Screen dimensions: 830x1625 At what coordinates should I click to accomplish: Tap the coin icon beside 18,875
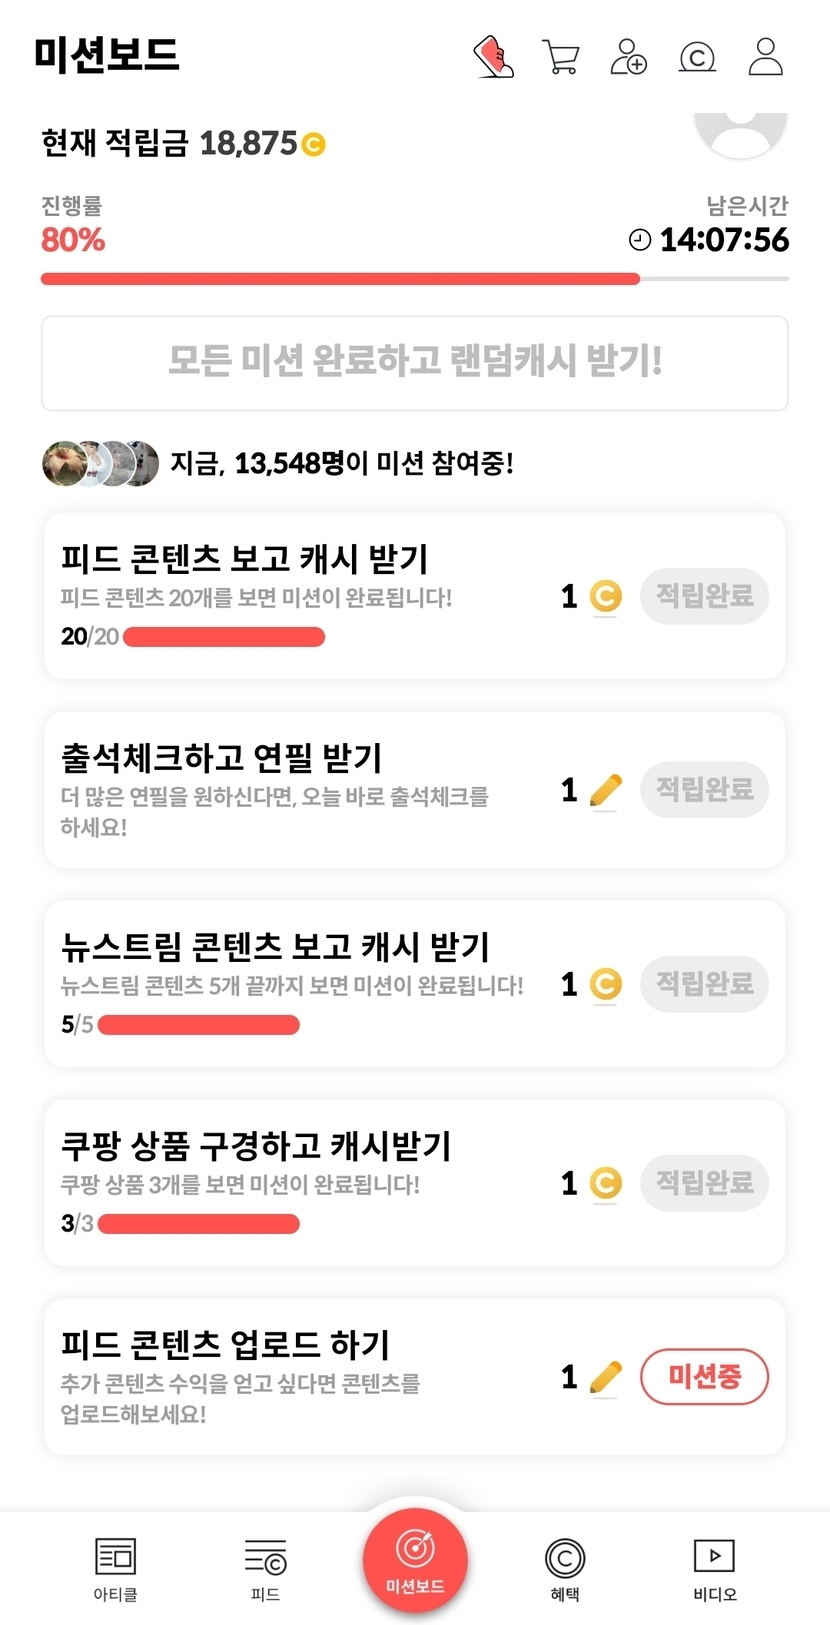313,145
